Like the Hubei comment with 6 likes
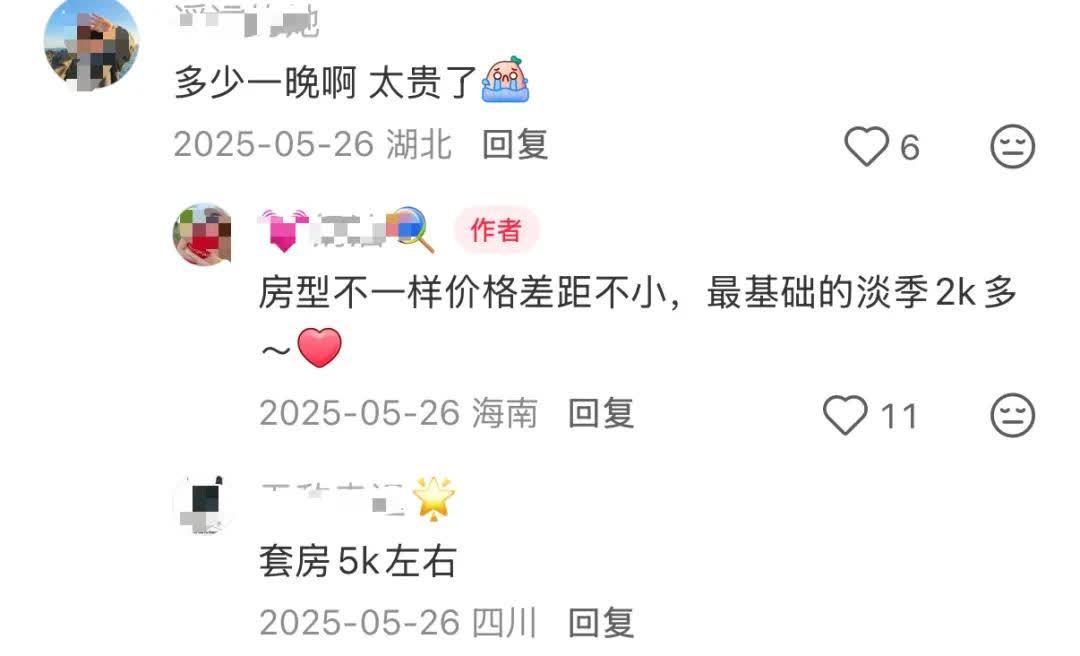Image resolution: width=1080 pixels, height=656 pixels. point(866,146)
